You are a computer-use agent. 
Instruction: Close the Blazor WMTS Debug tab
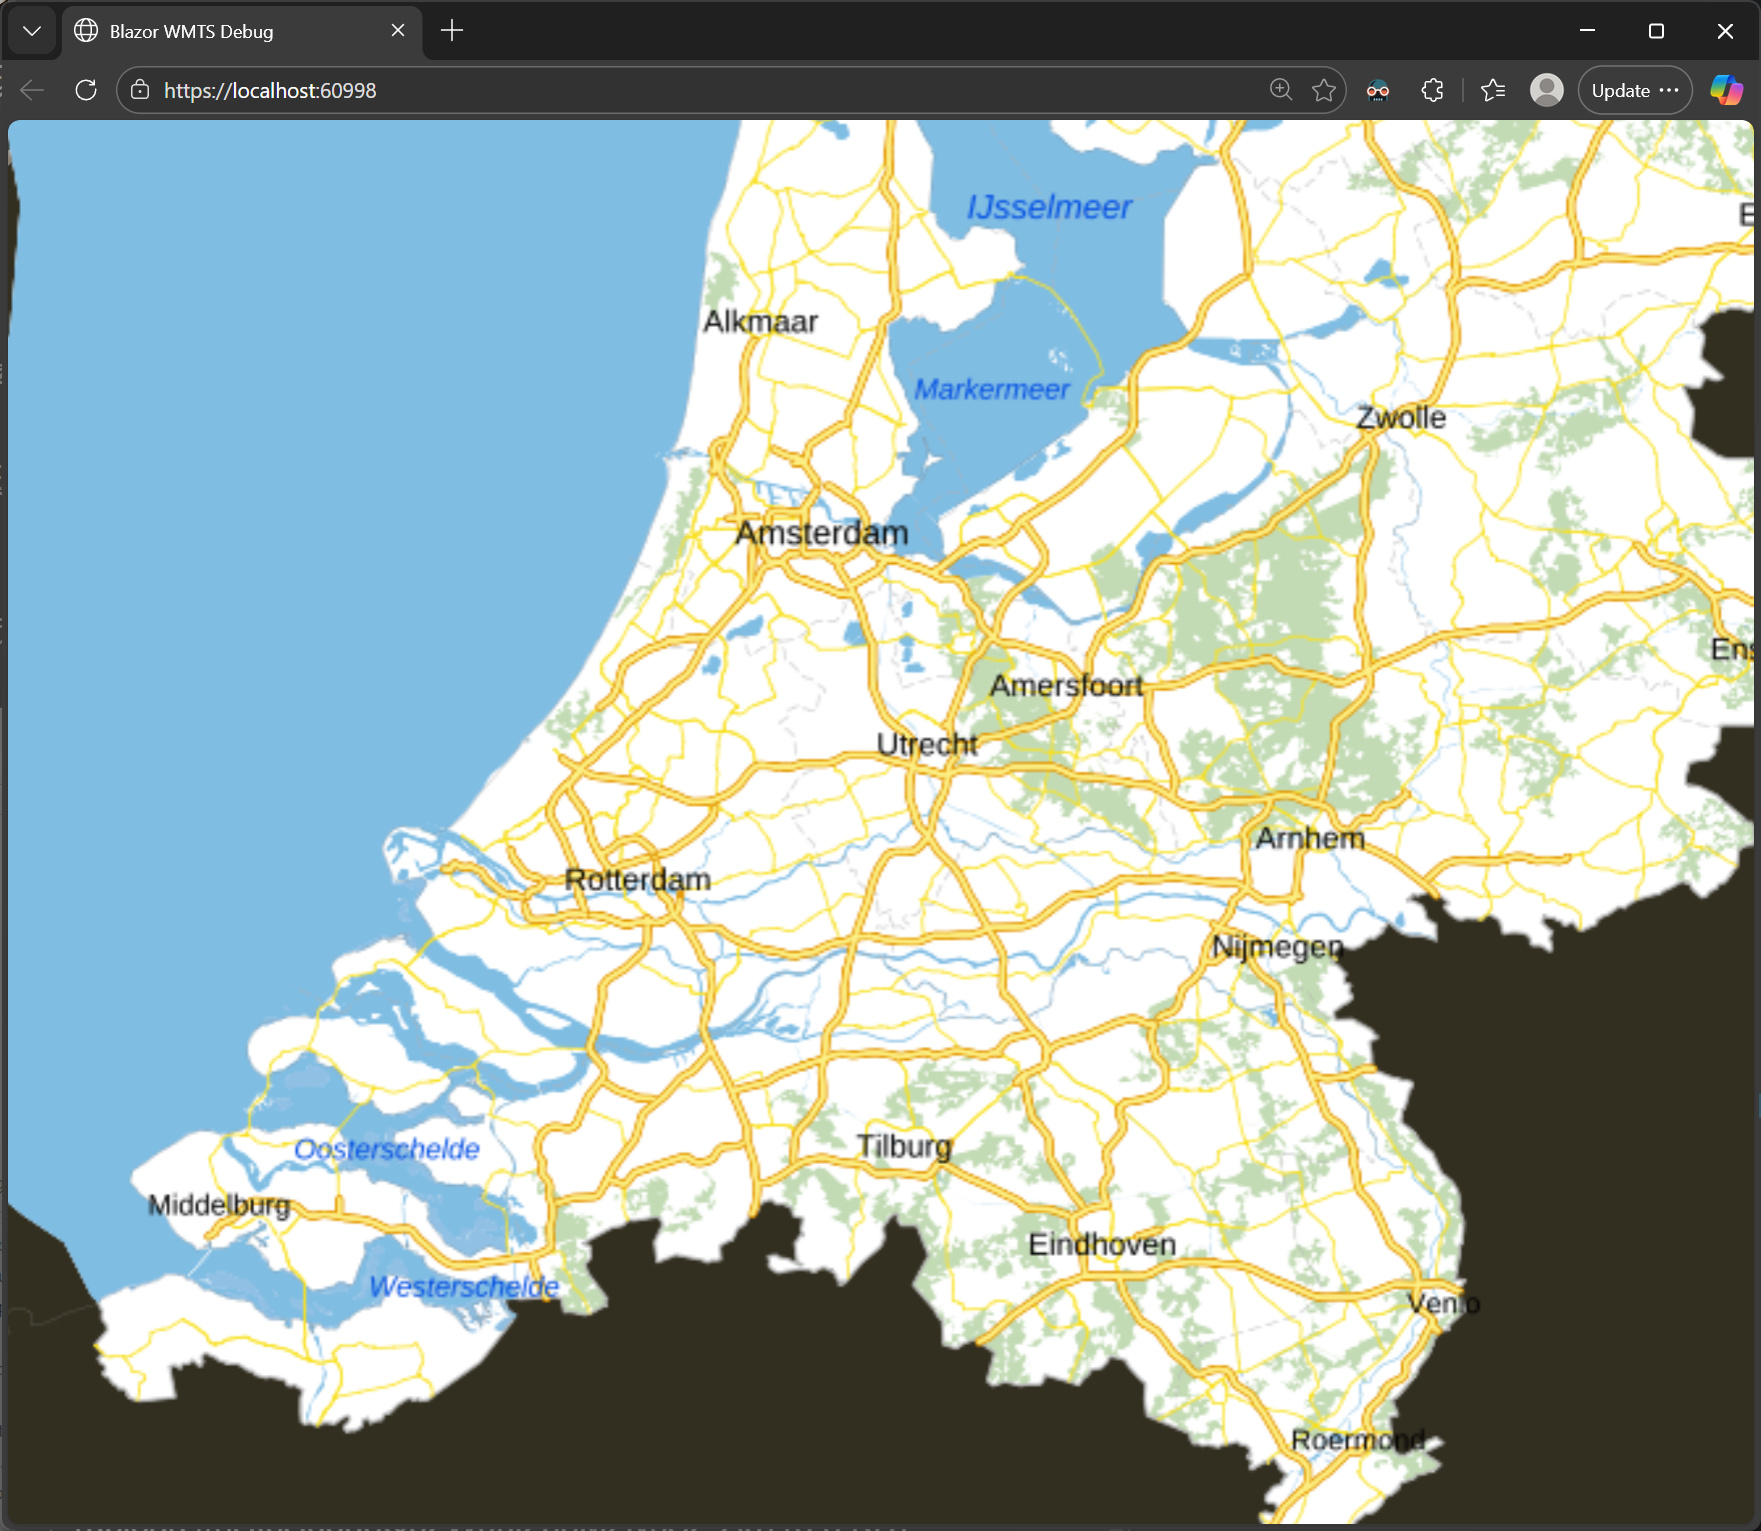(x=398, y=31)
